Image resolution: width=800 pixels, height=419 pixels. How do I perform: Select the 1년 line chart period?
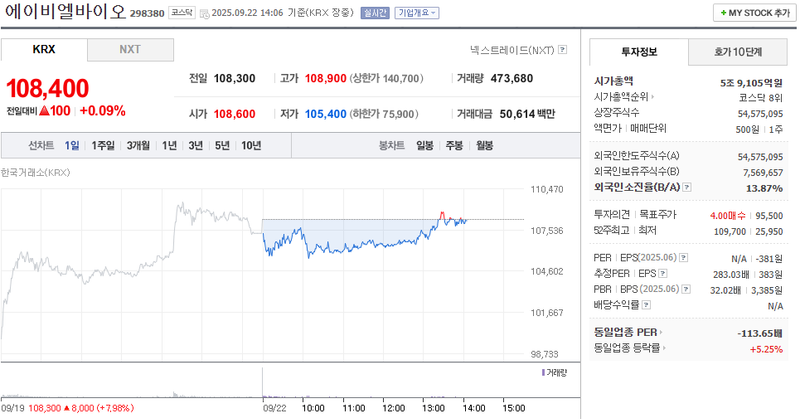tap(169, 146)
